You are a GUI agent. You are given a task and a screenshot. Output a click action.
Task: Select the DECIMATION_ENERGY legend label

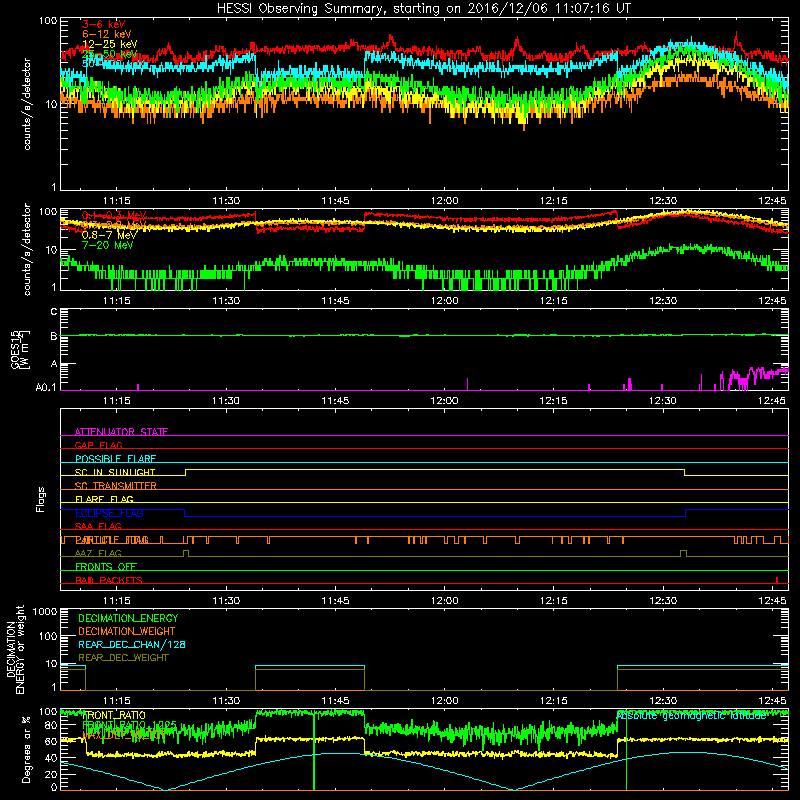tap(128, 618)
